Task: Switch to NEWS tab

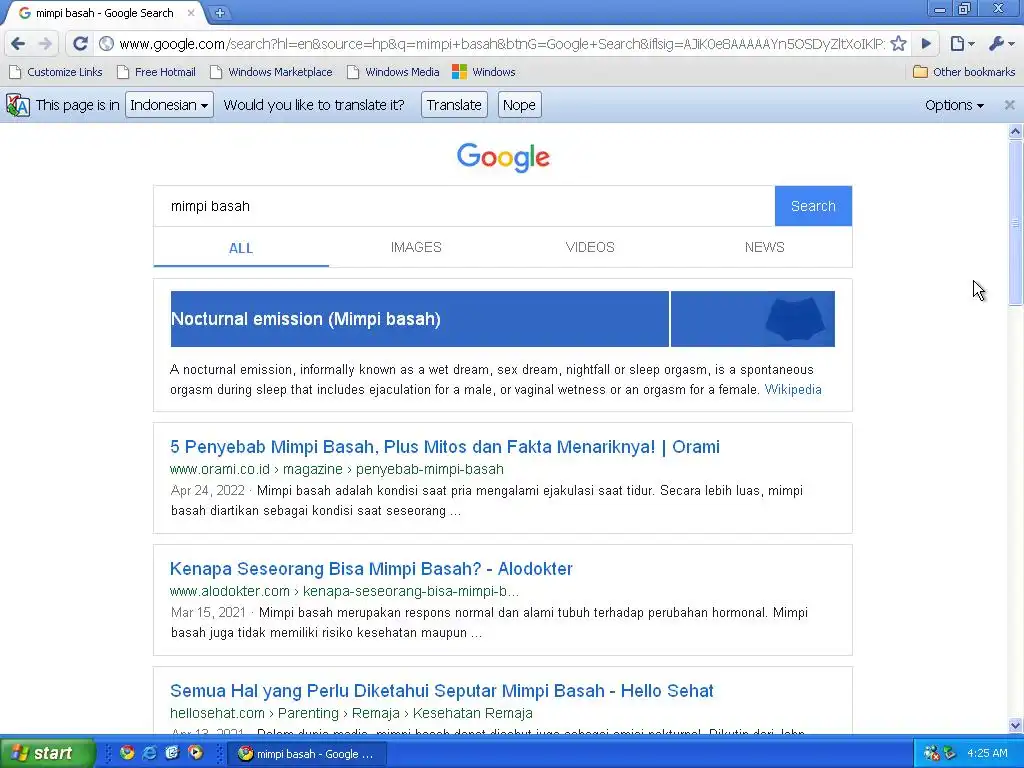Action: (764, 248)
